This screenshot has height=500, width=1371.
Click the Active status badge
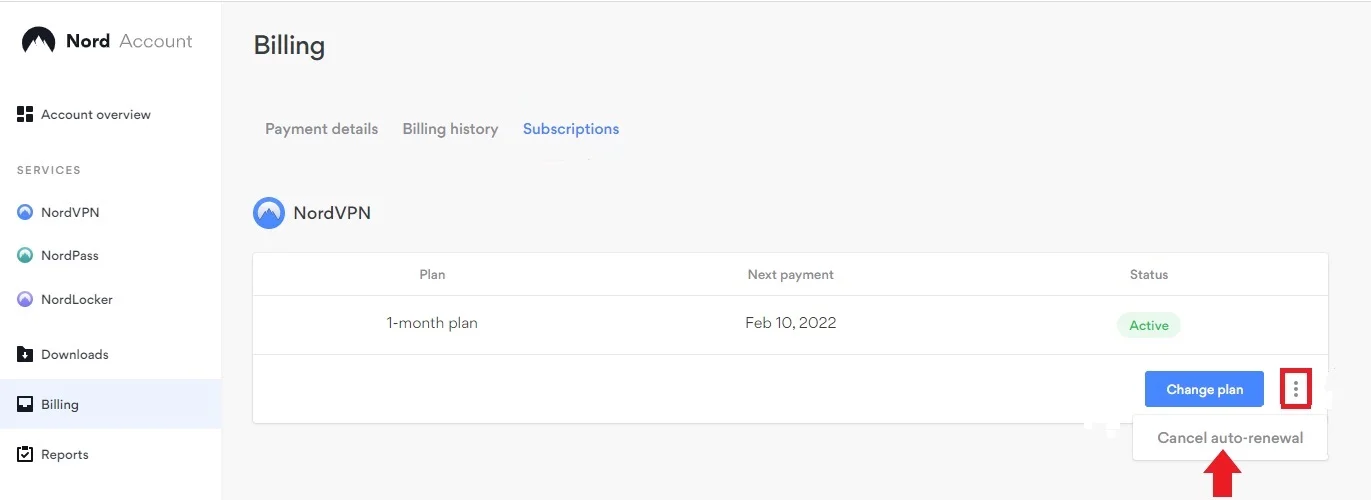click(1149, 325)
